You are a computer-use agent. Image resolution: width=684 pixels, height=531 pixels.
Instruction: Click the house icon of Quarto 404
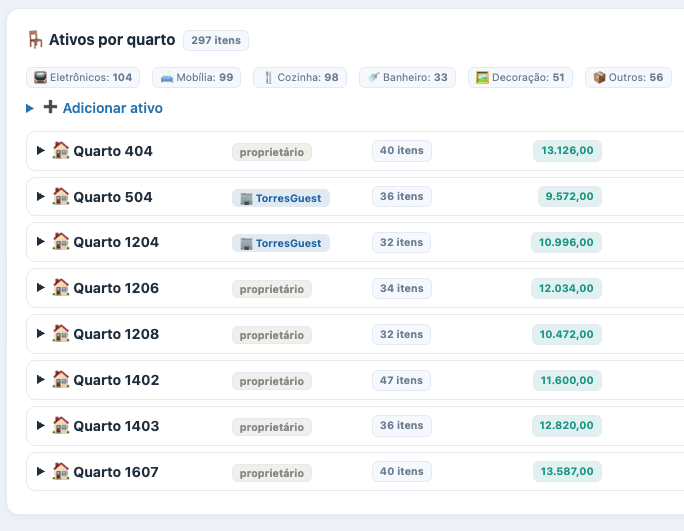tap(61, 151)
